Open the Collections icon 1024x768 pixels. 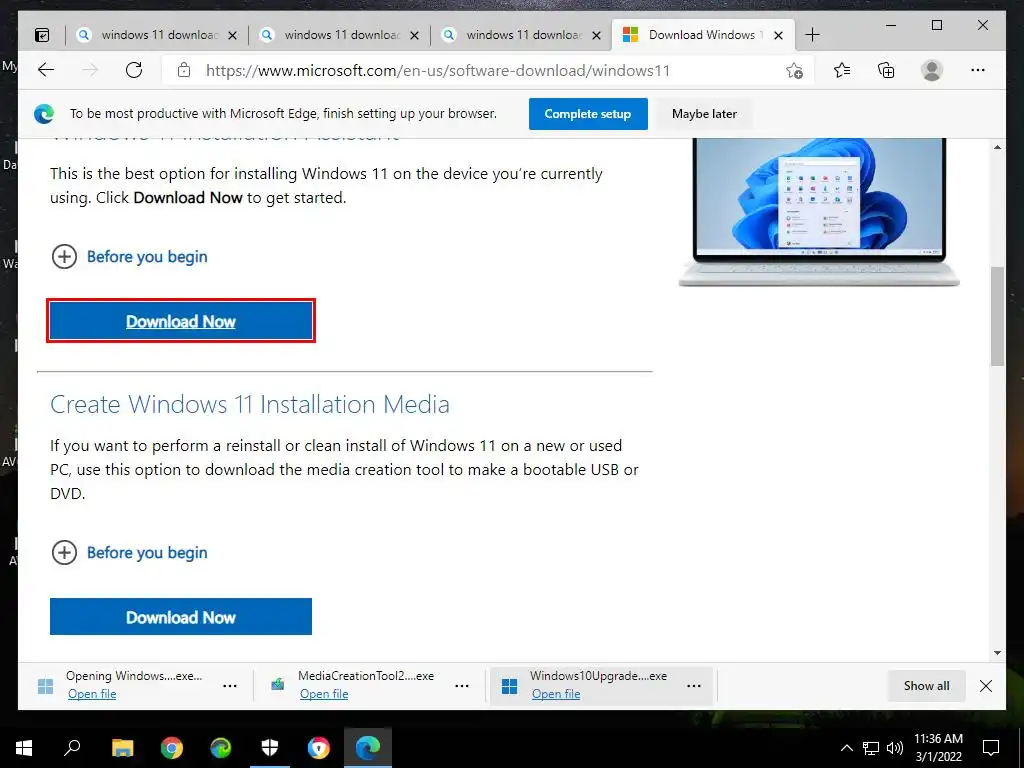886,70
